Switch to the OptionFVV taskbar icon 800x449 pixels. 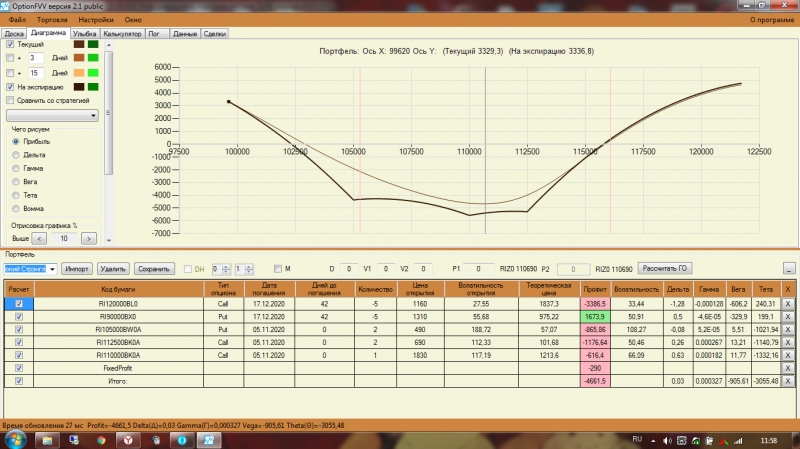coord(209,440)
